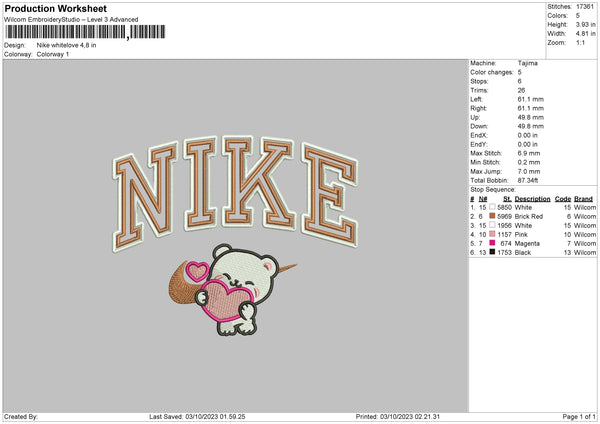The height and width of the screenshot is (424, 600).
Task: Select the EndX value 0.00 in
Action: pos(528,135)
